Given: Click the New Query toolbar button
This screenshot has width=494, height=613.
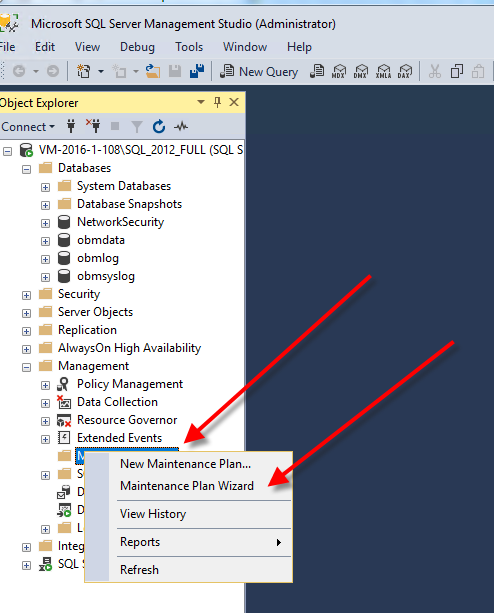Looking at the screenshot, I should (259, 72).
